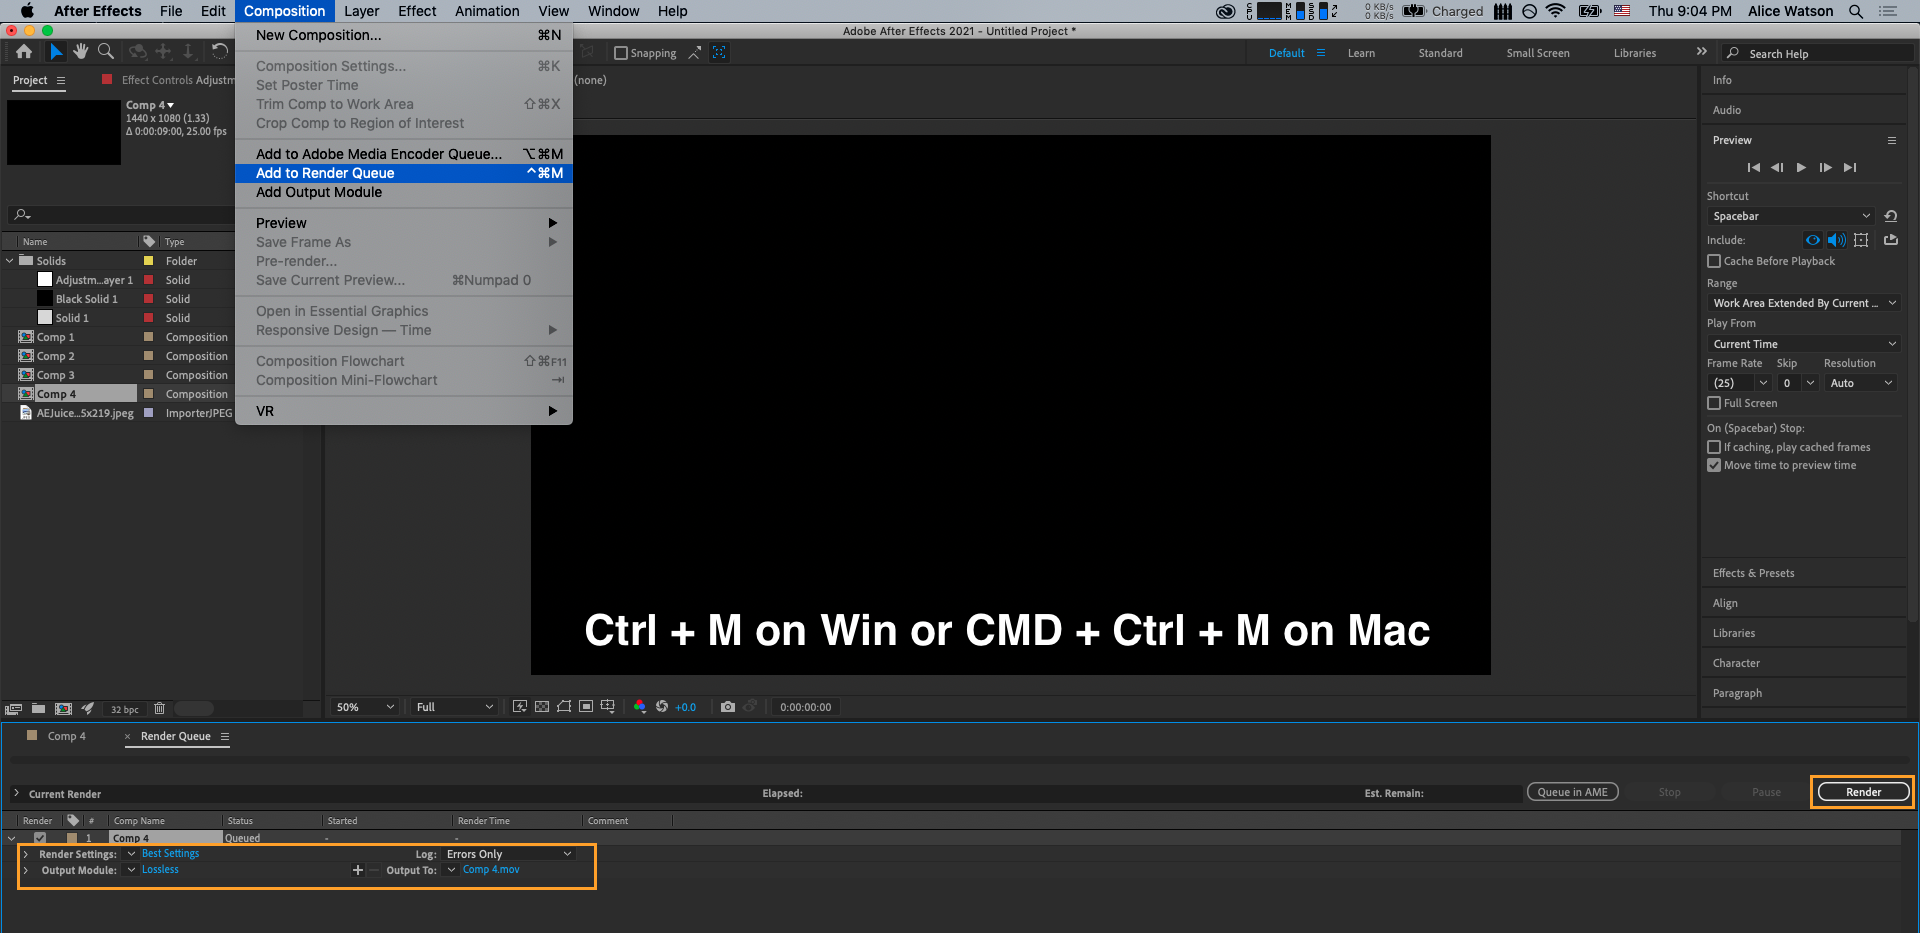1920x933 pixels.
Task: Step back one frame in Preview panel
Action: pyautogui.click(x=1777, y=168)
